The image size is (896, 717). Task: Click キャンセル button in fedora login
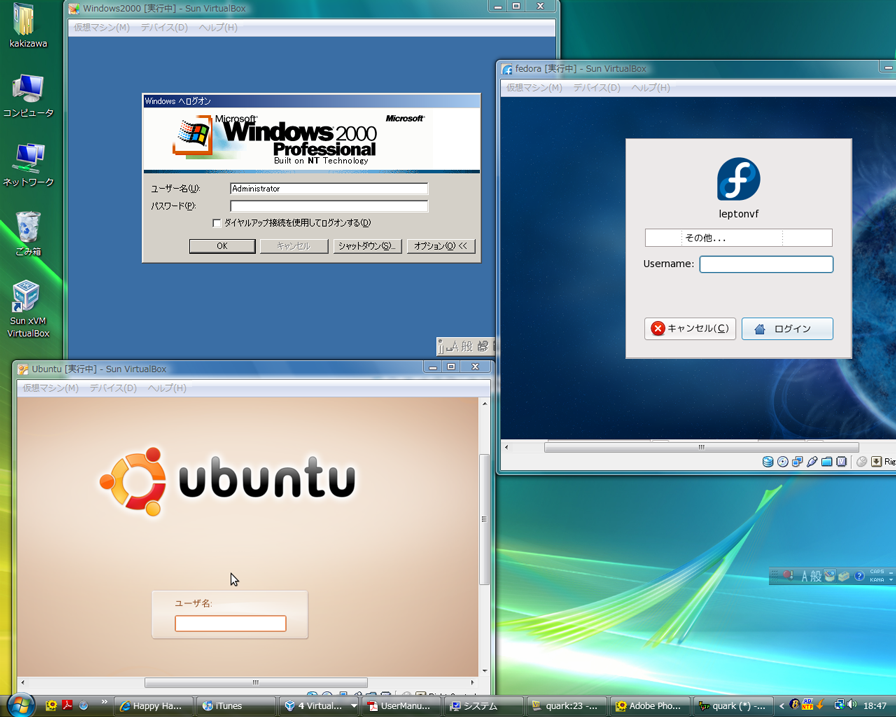point(690,329)
